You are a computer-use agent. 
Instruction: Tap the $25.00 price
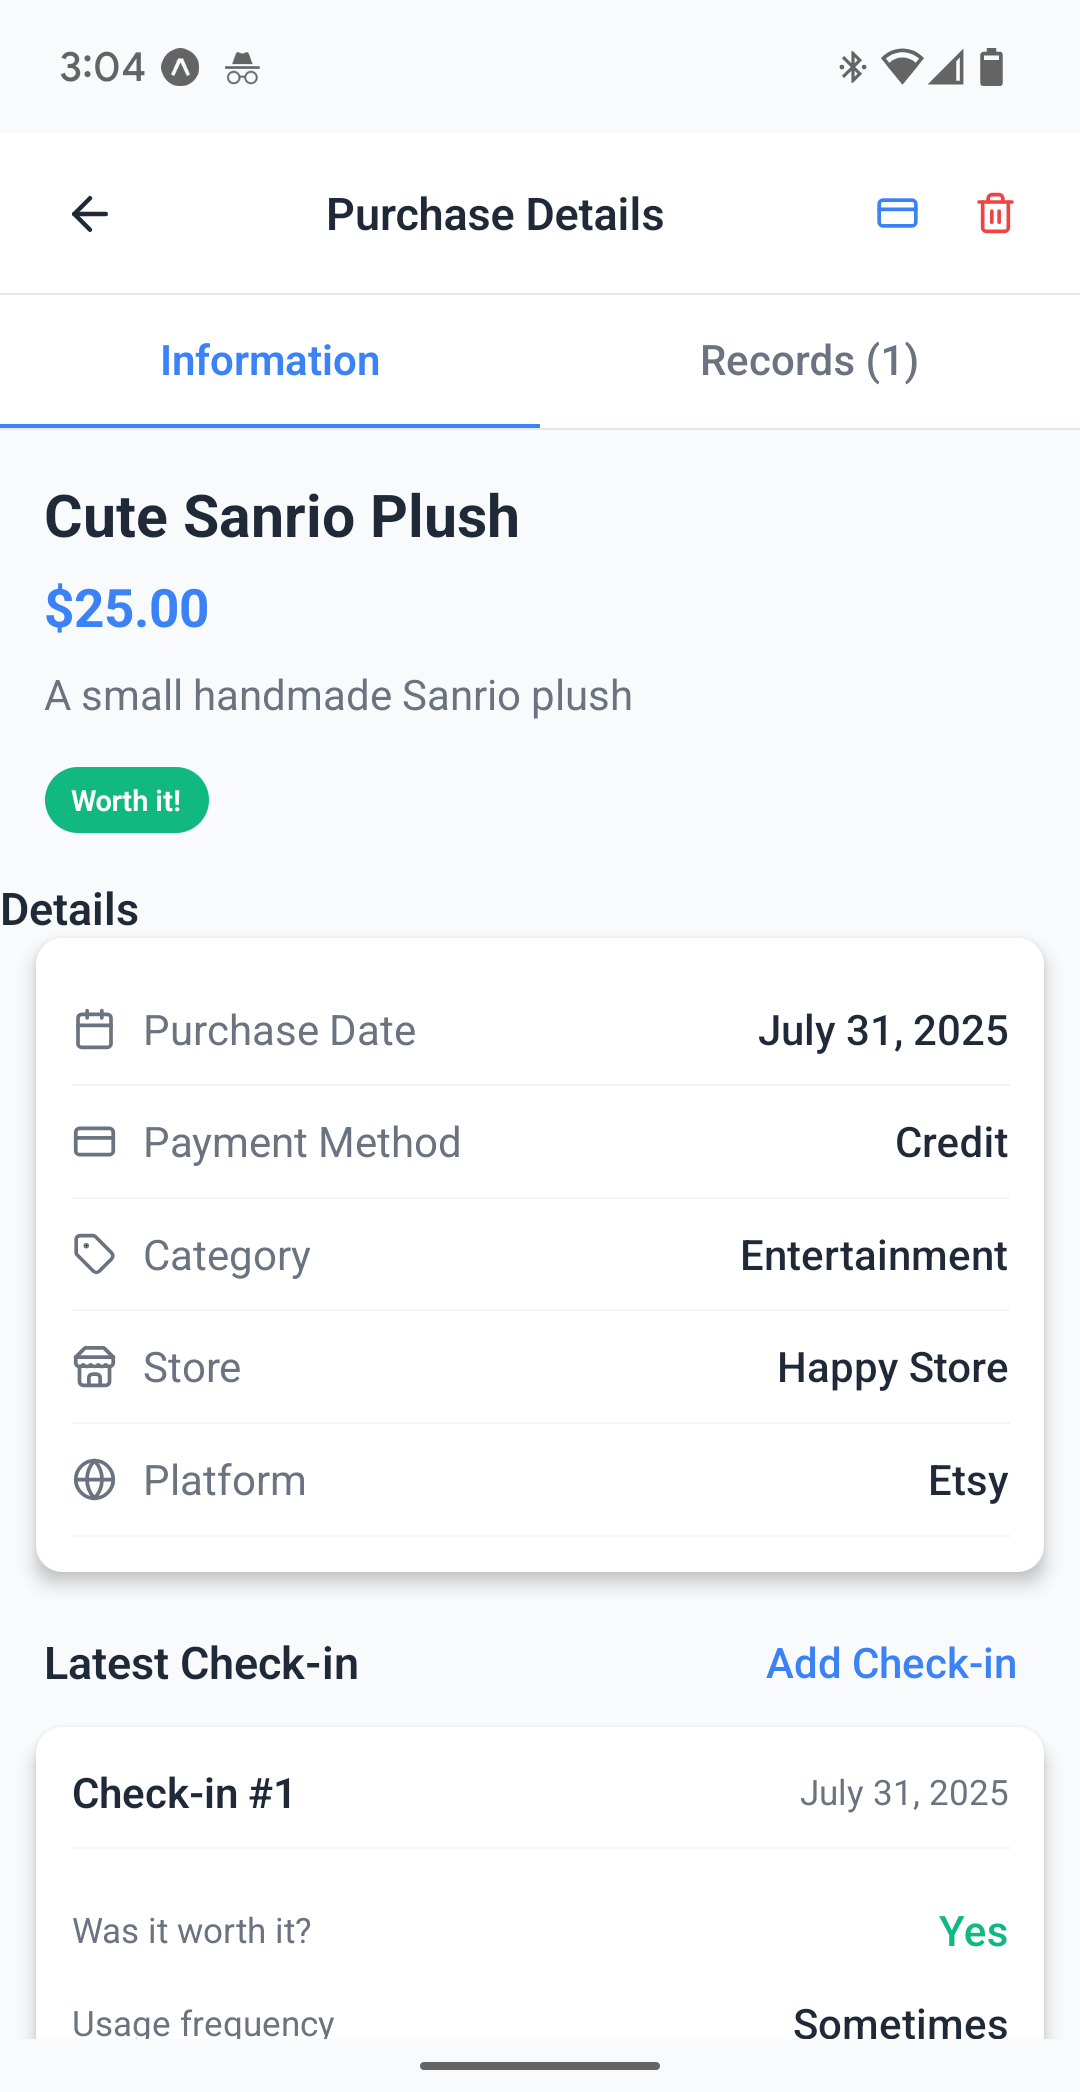(127, 608)
